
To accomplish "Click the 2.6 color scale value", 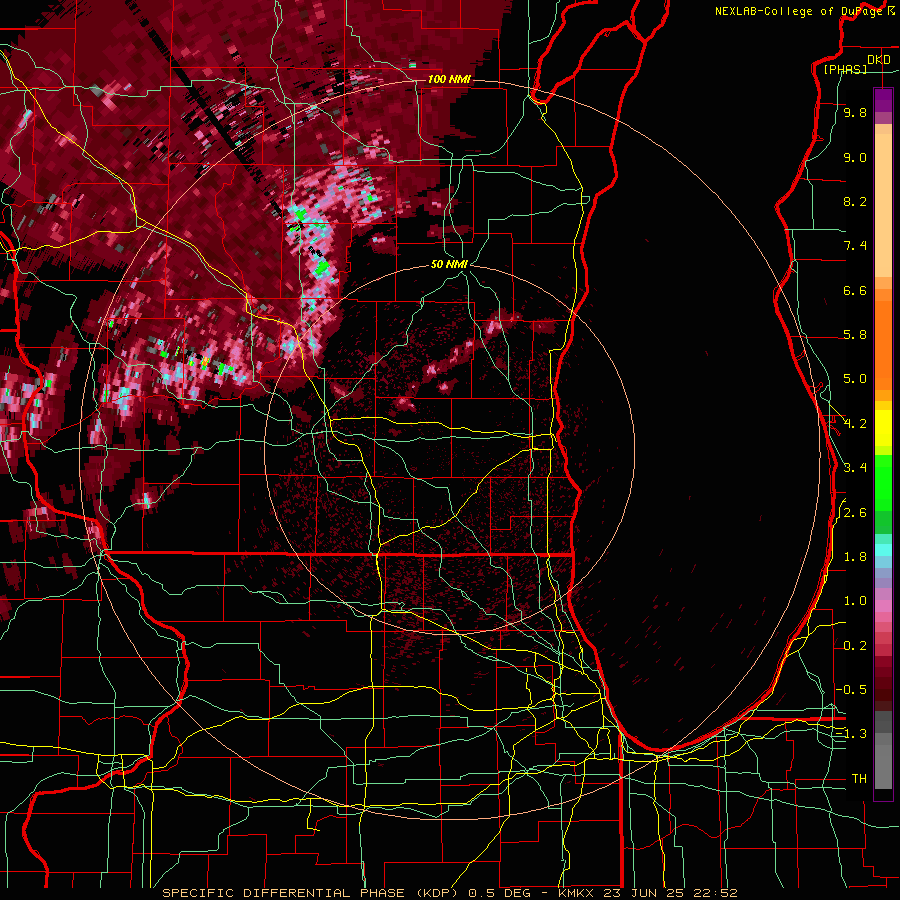I will tap(855, 513).
